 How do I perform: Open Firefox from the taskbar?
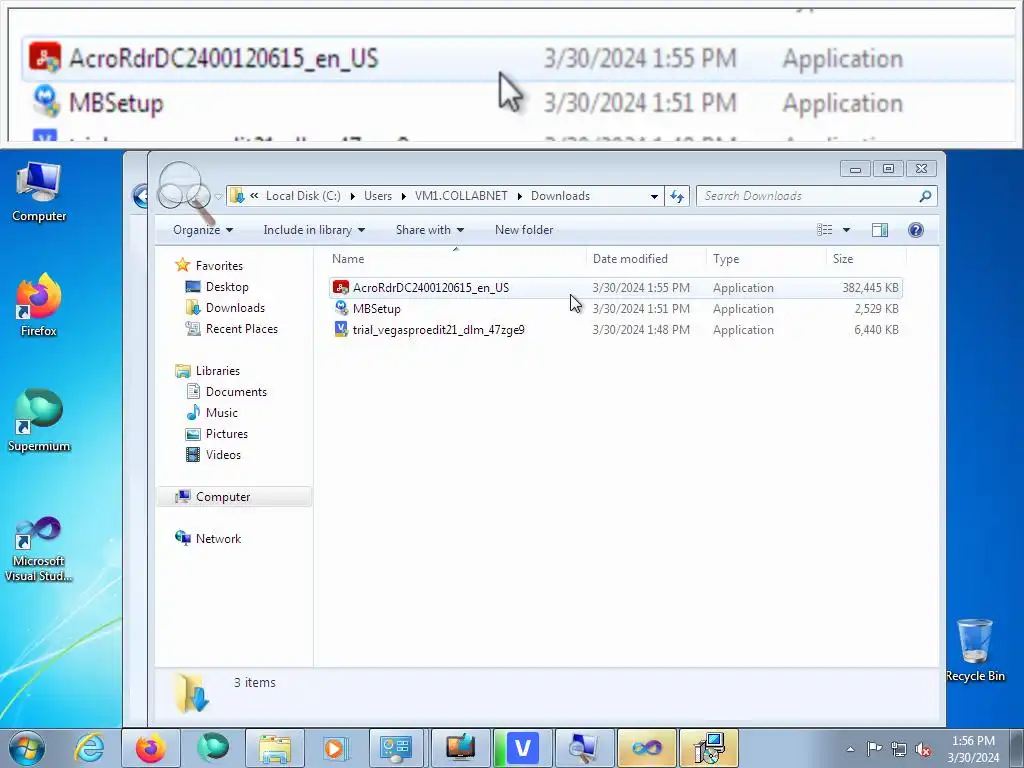151,748
